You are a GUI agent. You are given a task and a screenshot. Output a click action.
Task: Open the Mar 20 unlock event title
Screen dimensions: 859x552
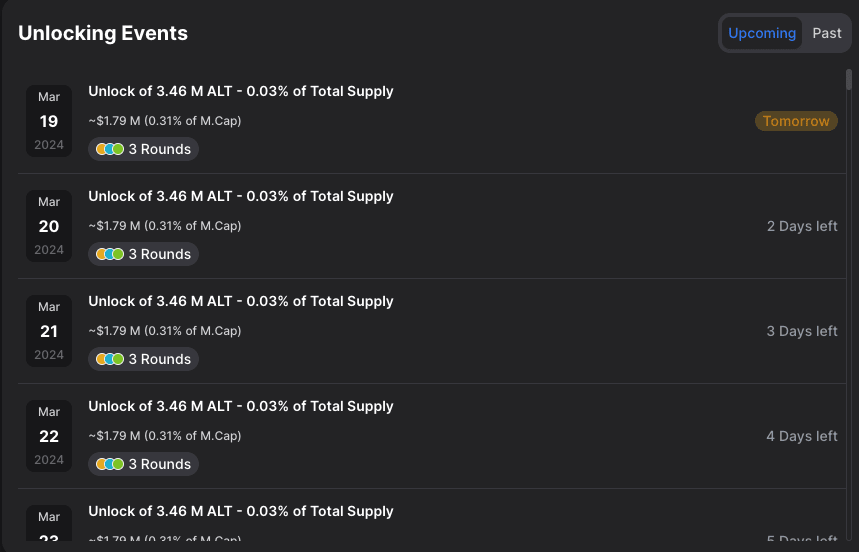(x=241, y=196)
